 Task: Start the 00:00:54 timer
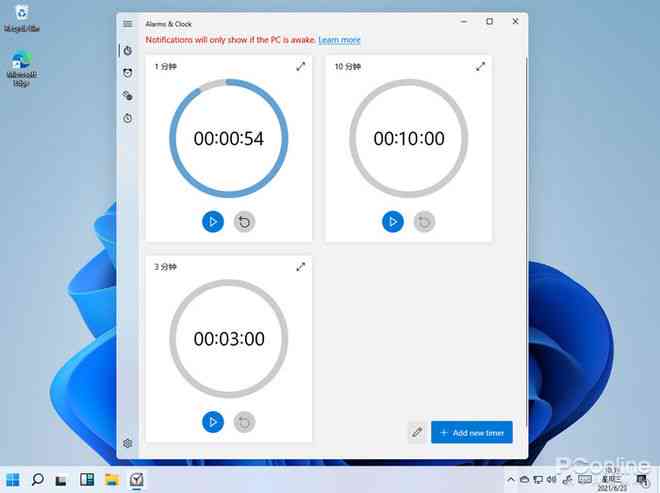213,221
